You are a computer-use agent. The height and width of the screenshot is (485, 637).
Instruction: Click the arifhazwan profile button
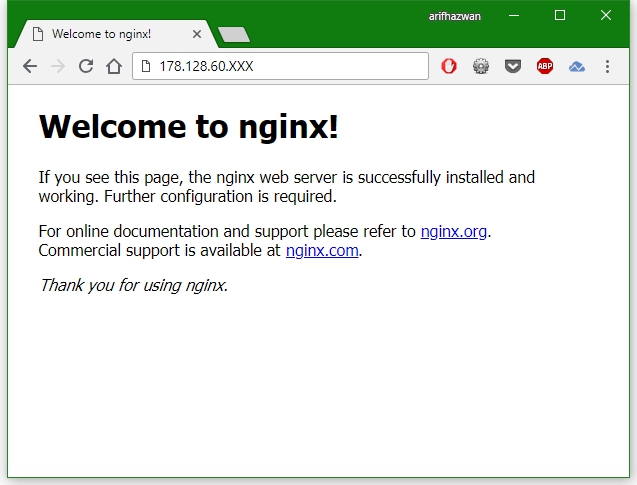455,16
